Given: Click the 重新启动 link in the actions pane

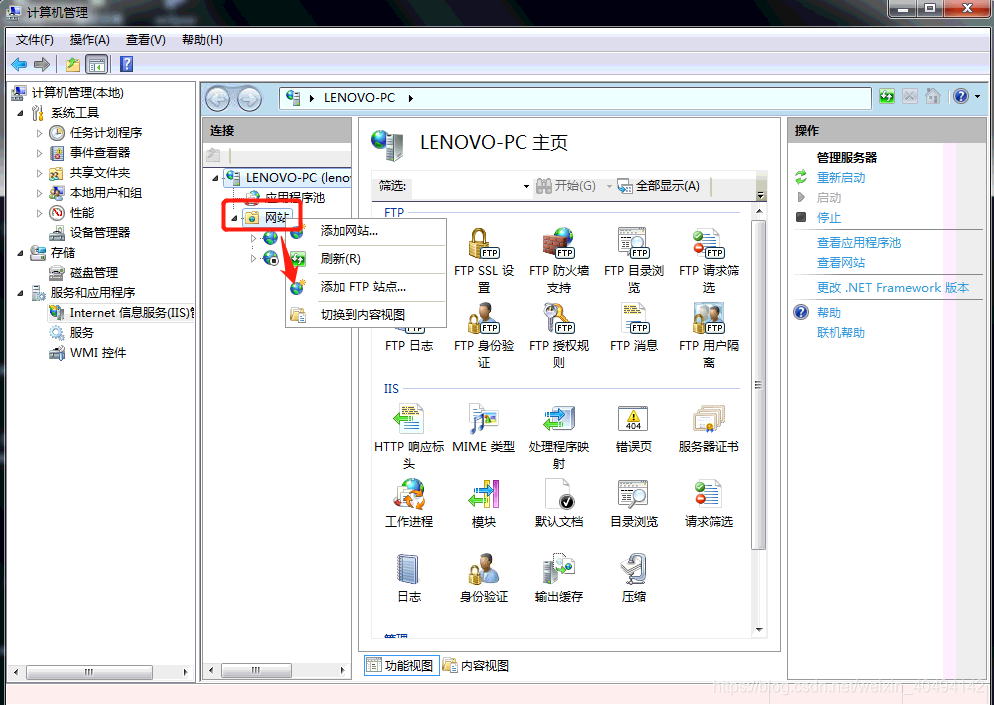Looking at the screenshot, I should click(841, 178).
